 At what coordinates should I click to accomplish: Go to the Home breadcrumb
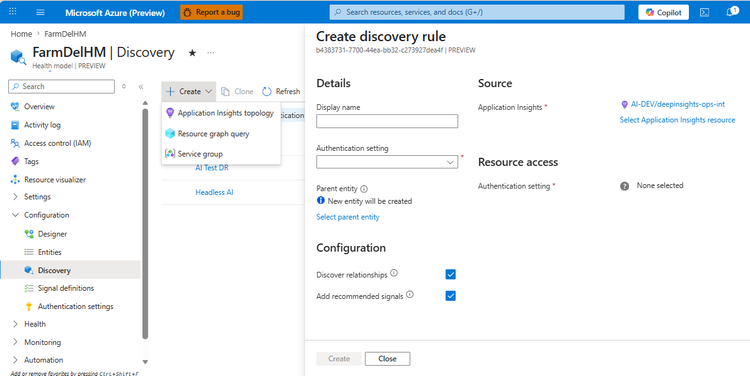tap(22, 34)
